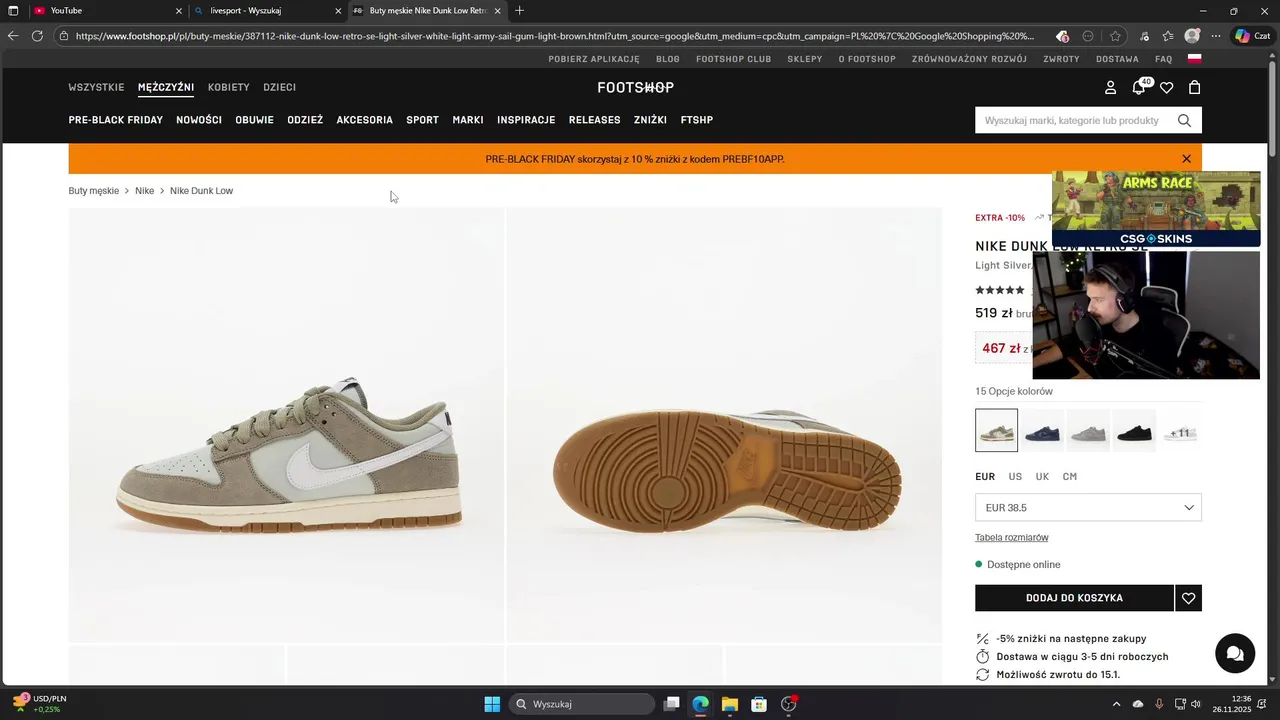Select EUR size unit
The image size is (1280, 720).
coord(985,477)
